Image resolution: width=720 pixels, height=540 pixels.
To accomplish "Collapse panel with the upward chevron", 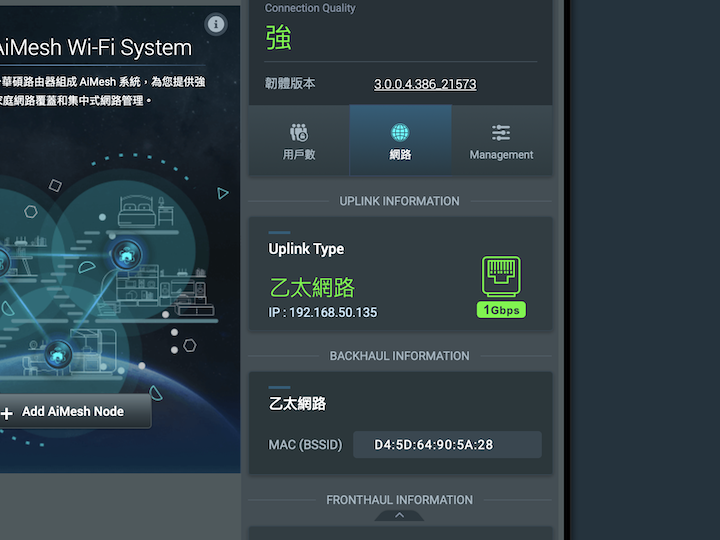I will click(399, 515).
